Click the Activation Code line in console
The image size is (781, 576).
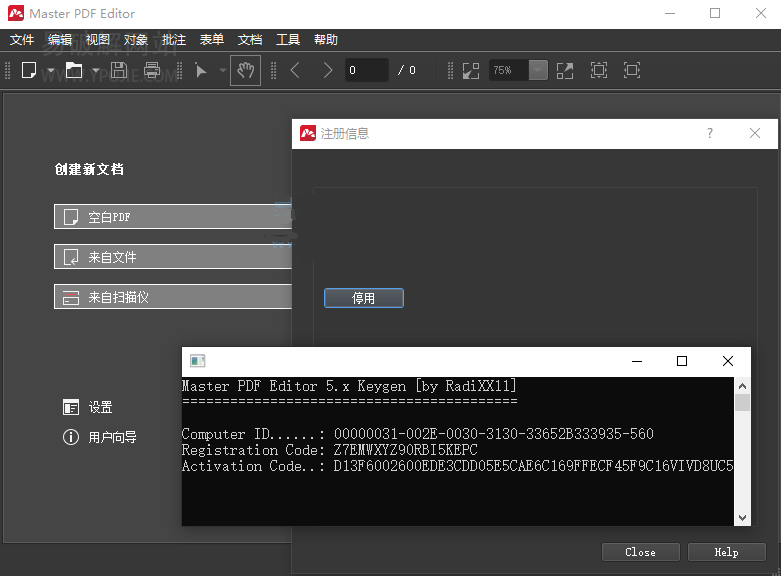(x=458, y=466)
